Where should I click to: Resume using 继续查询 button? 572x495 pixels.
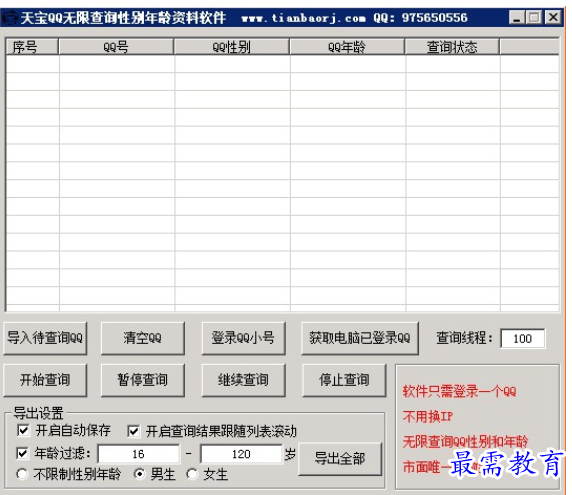[x=243, y=380]
